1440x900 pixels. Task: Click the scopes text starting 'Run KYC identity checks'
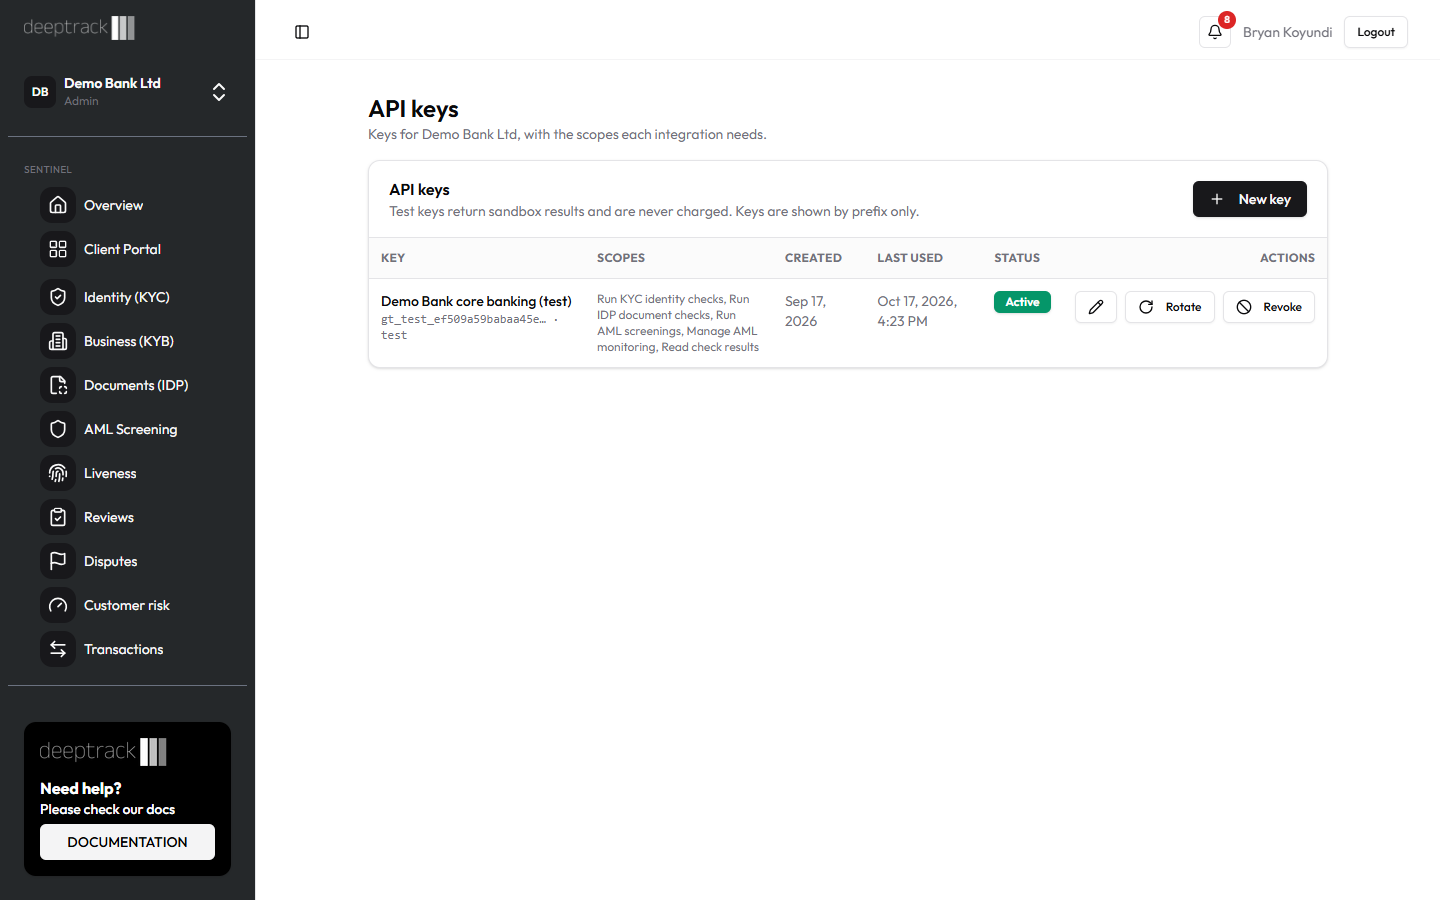pos(678,323)
